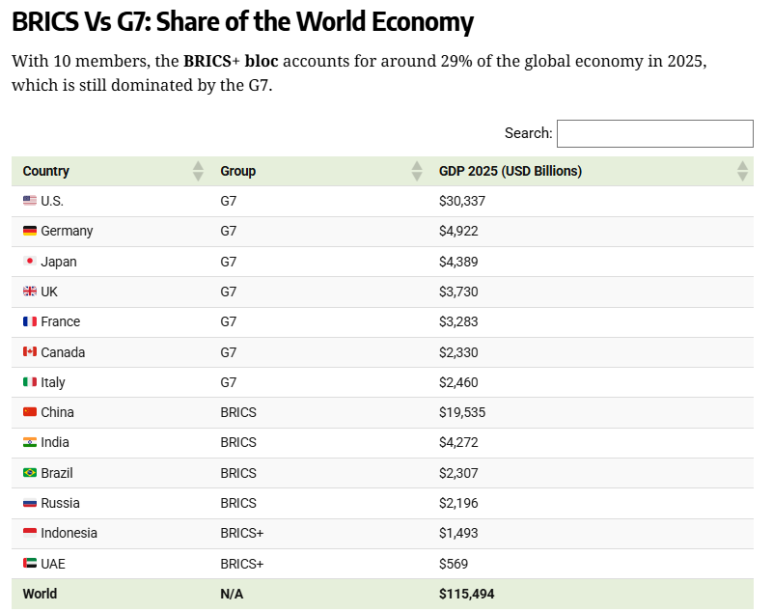Screen dimensions: 773x612
Task: Click the Search input field
Action: click(x=655, y=133)
